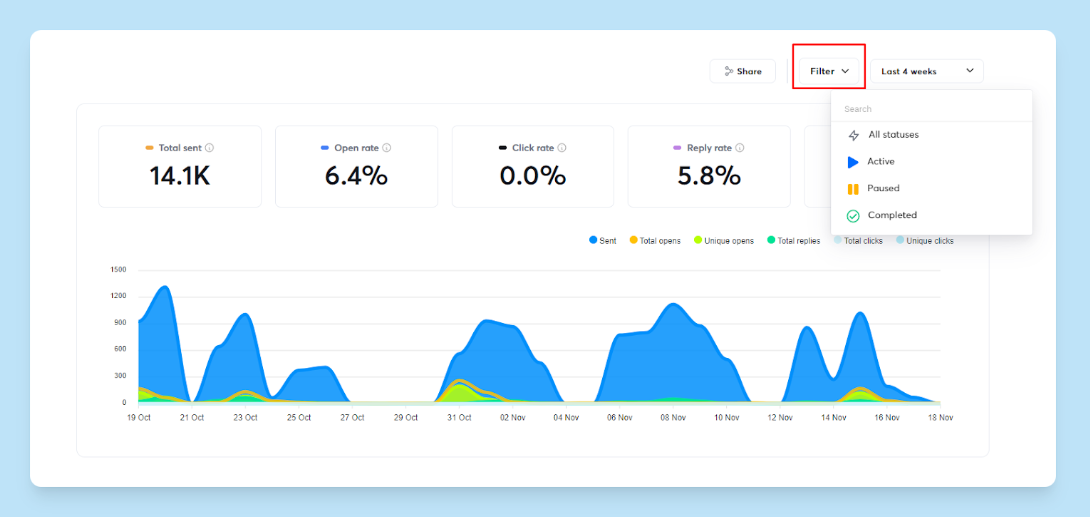The image size is (1090, 517).
Task: Toggle Total opens legend series
Action: [654, 241]
